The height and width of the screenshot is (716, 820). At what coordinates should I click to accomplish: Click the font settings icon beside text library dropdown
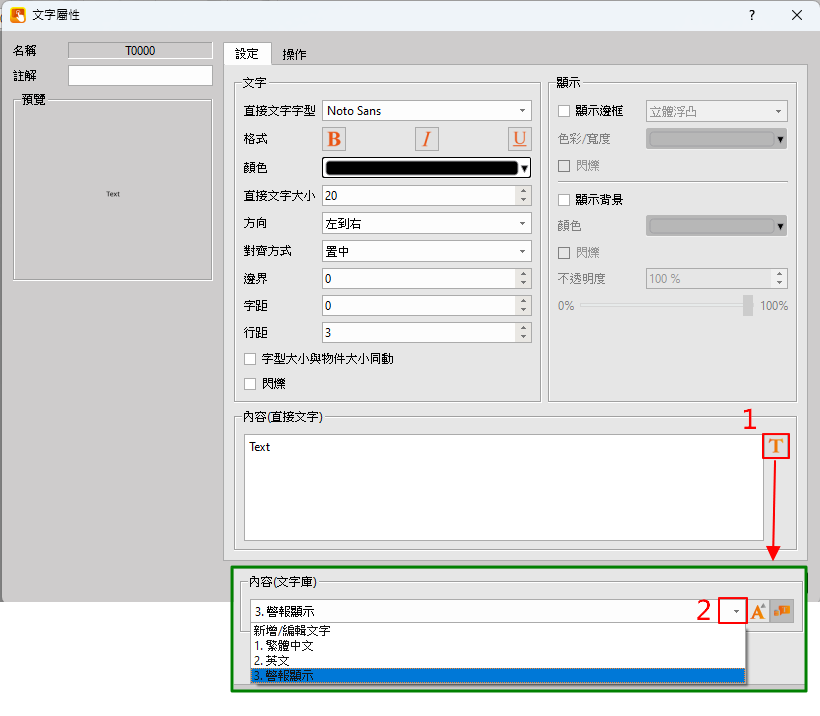point(758,611)
